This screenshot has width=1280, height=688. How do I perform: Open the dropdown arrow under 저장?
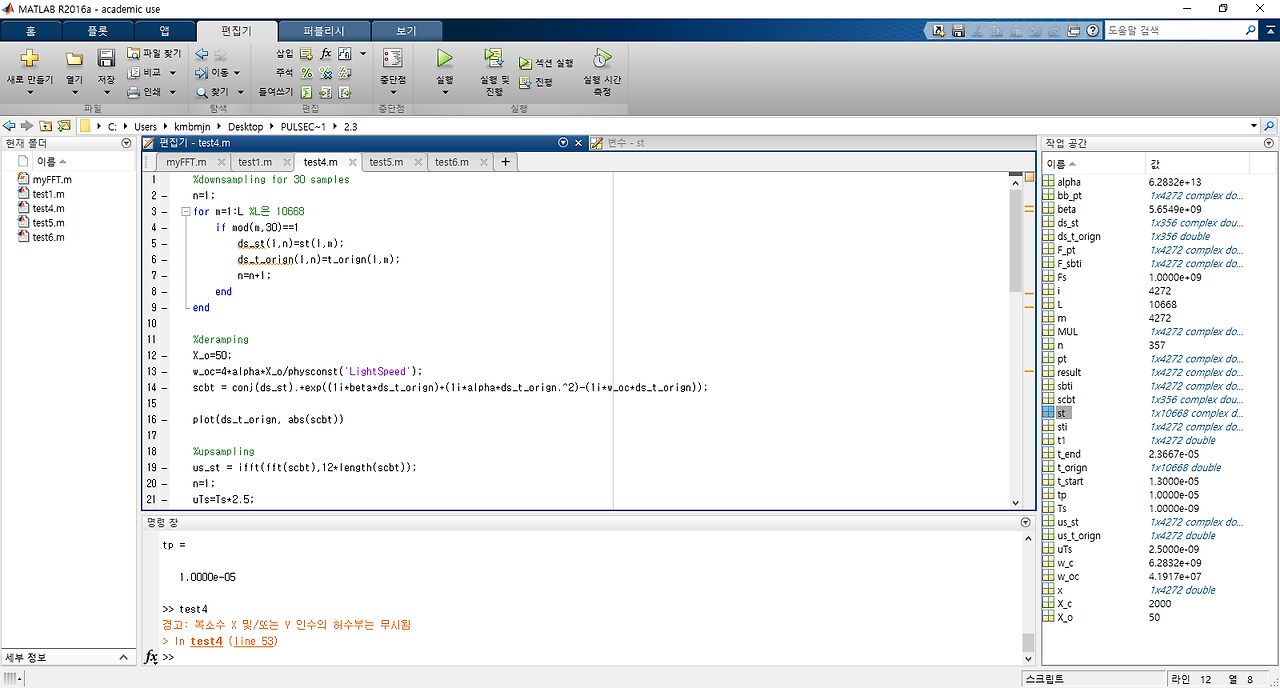(106, 92)
